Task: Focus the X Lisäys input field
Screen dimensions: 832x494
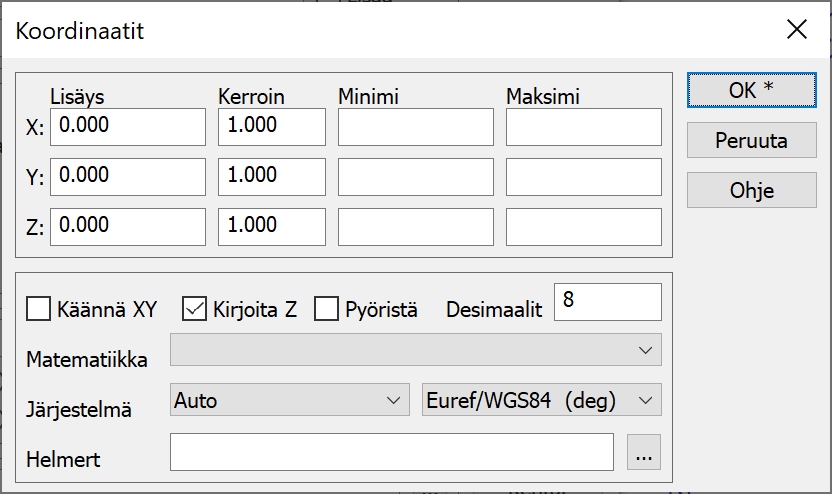Action: pyautogui.click(x=128, y=127)
